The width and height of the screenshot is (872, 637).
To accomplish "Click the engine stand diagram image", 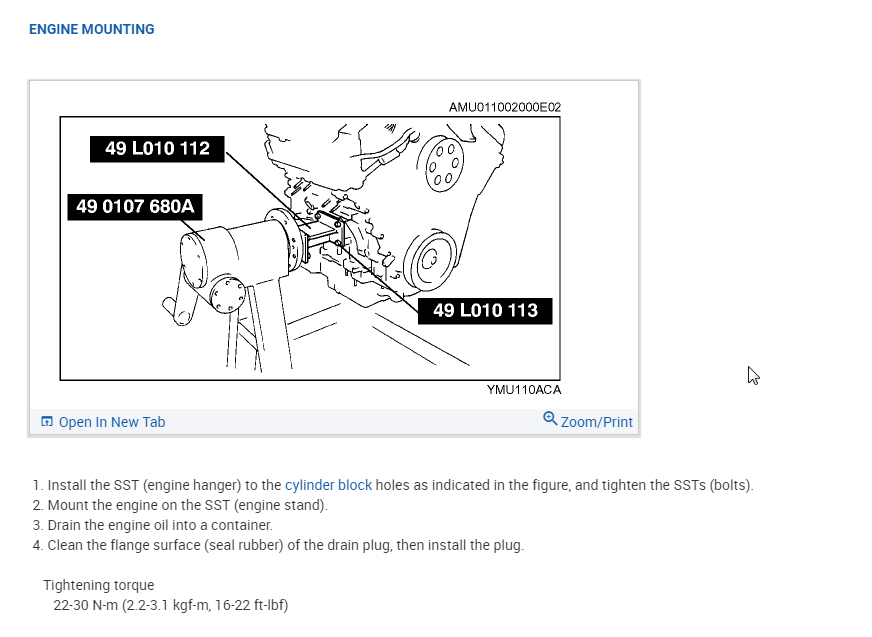I will pos(310,249).
